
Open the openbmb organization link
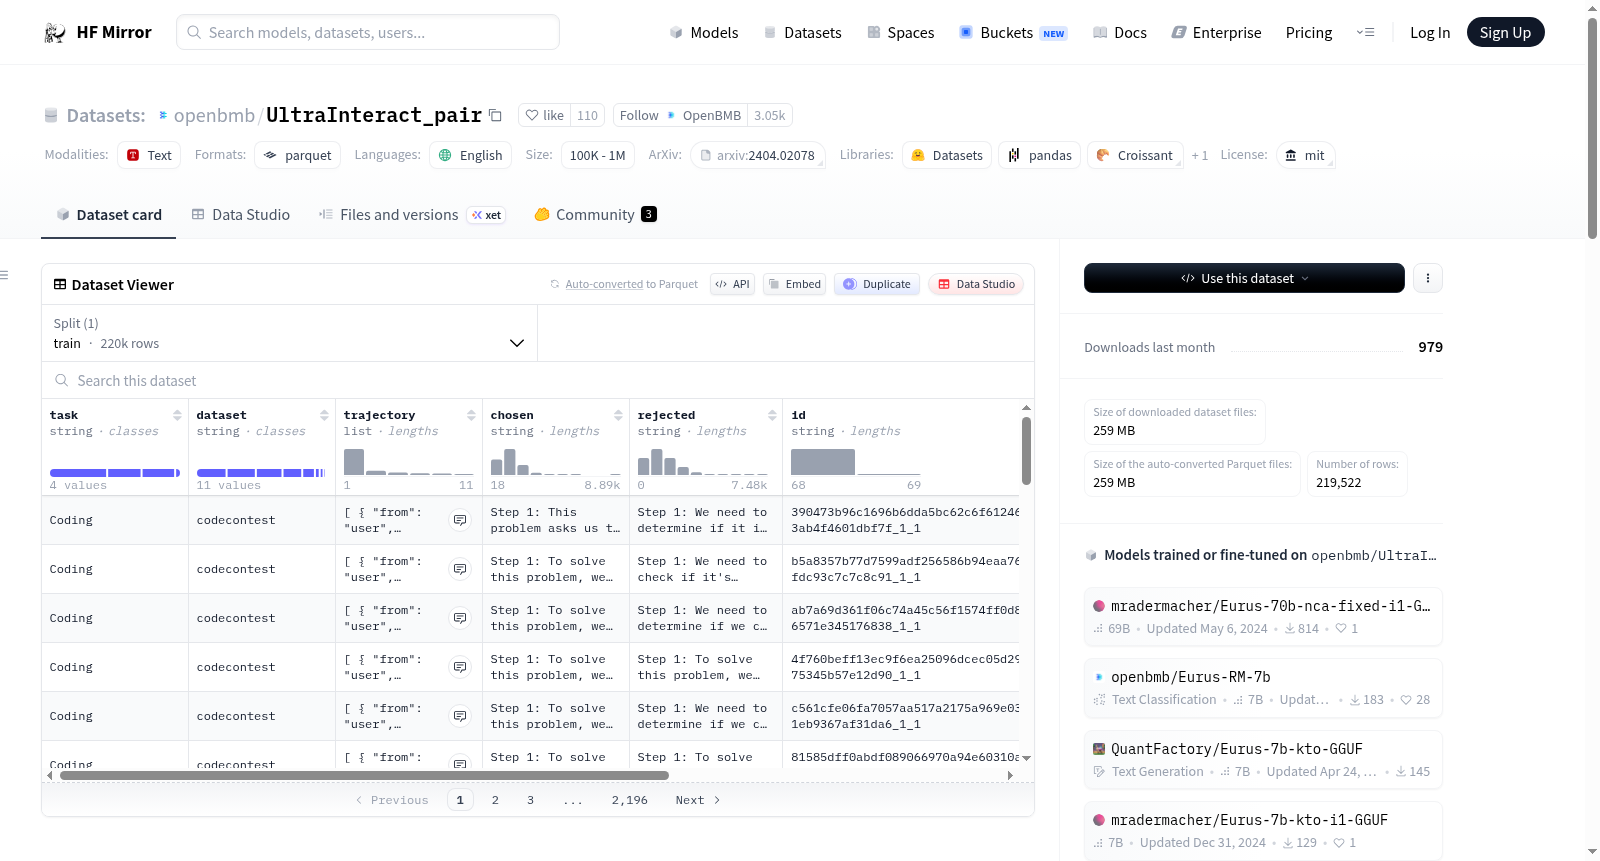click(x=214, y=115)
